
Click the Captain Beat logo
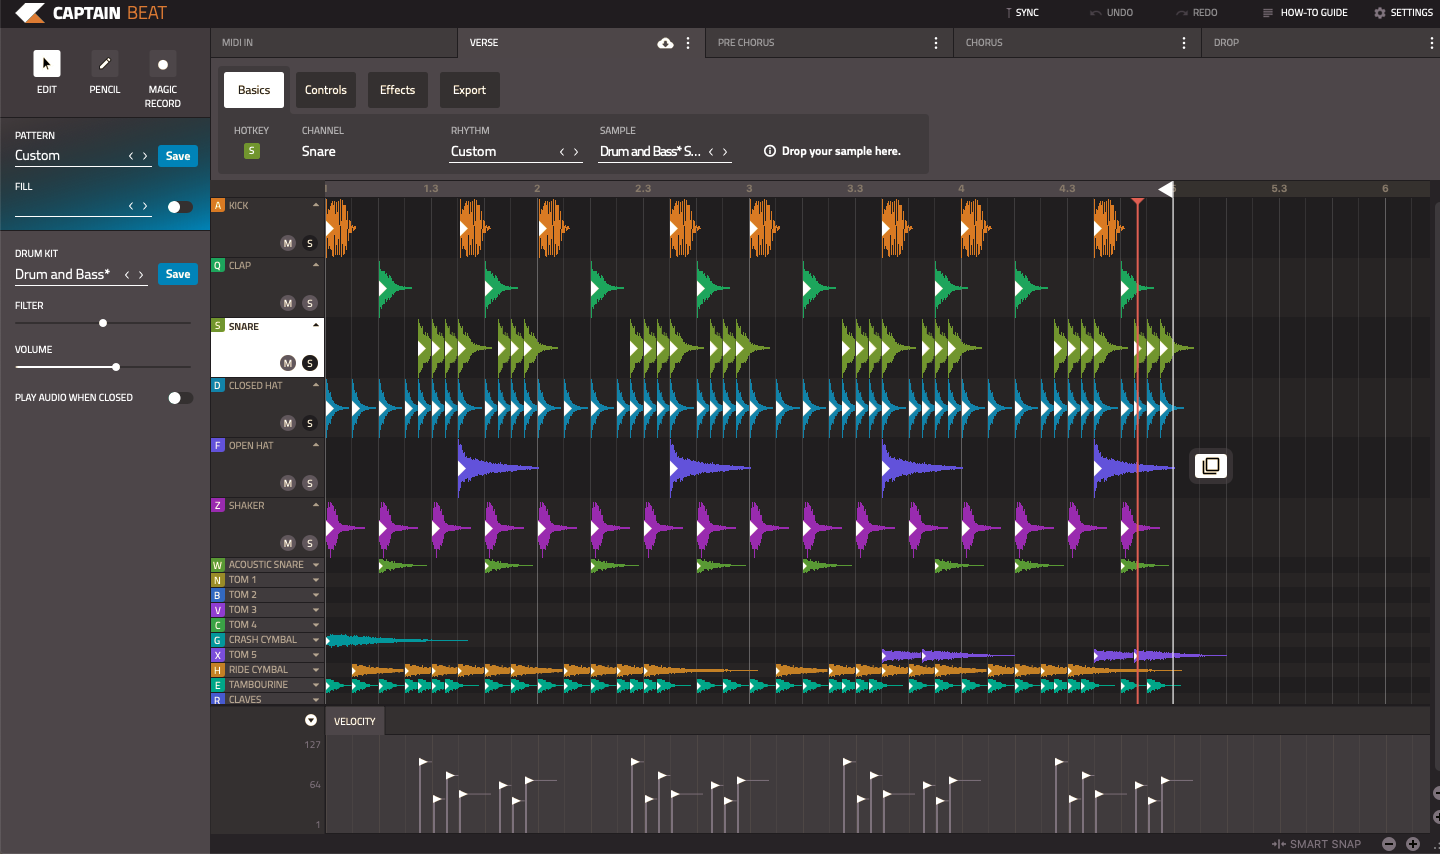(x=91, y=13)
